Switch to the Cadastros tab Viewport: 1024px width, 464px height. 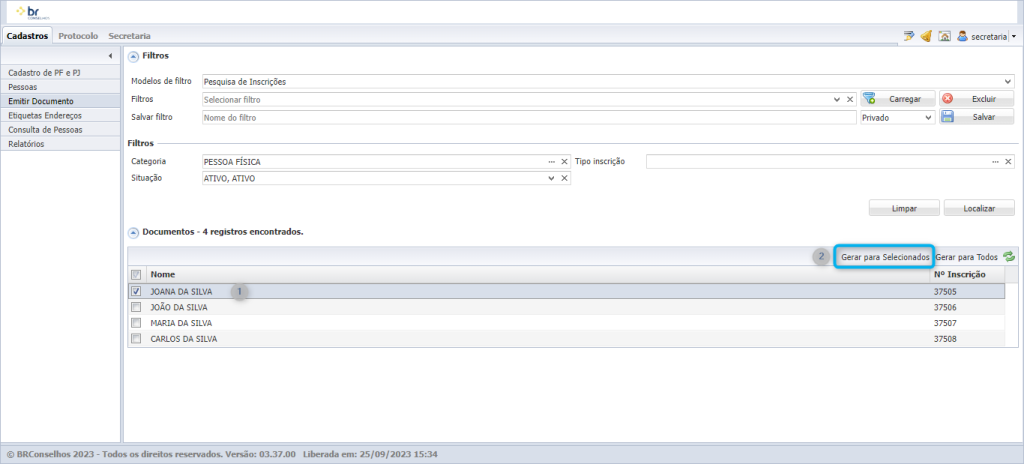tap(27, 37)
